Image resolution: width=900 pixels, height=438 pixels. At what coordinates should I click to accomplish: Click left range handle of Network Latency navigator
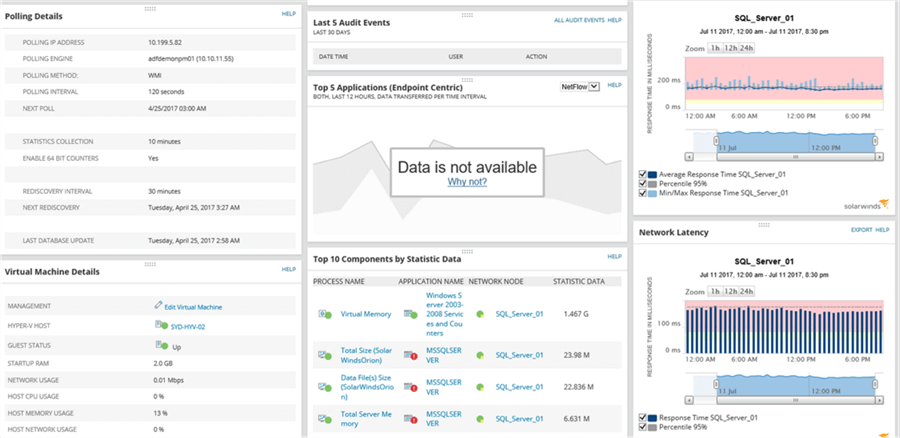(x=716, y=385)
